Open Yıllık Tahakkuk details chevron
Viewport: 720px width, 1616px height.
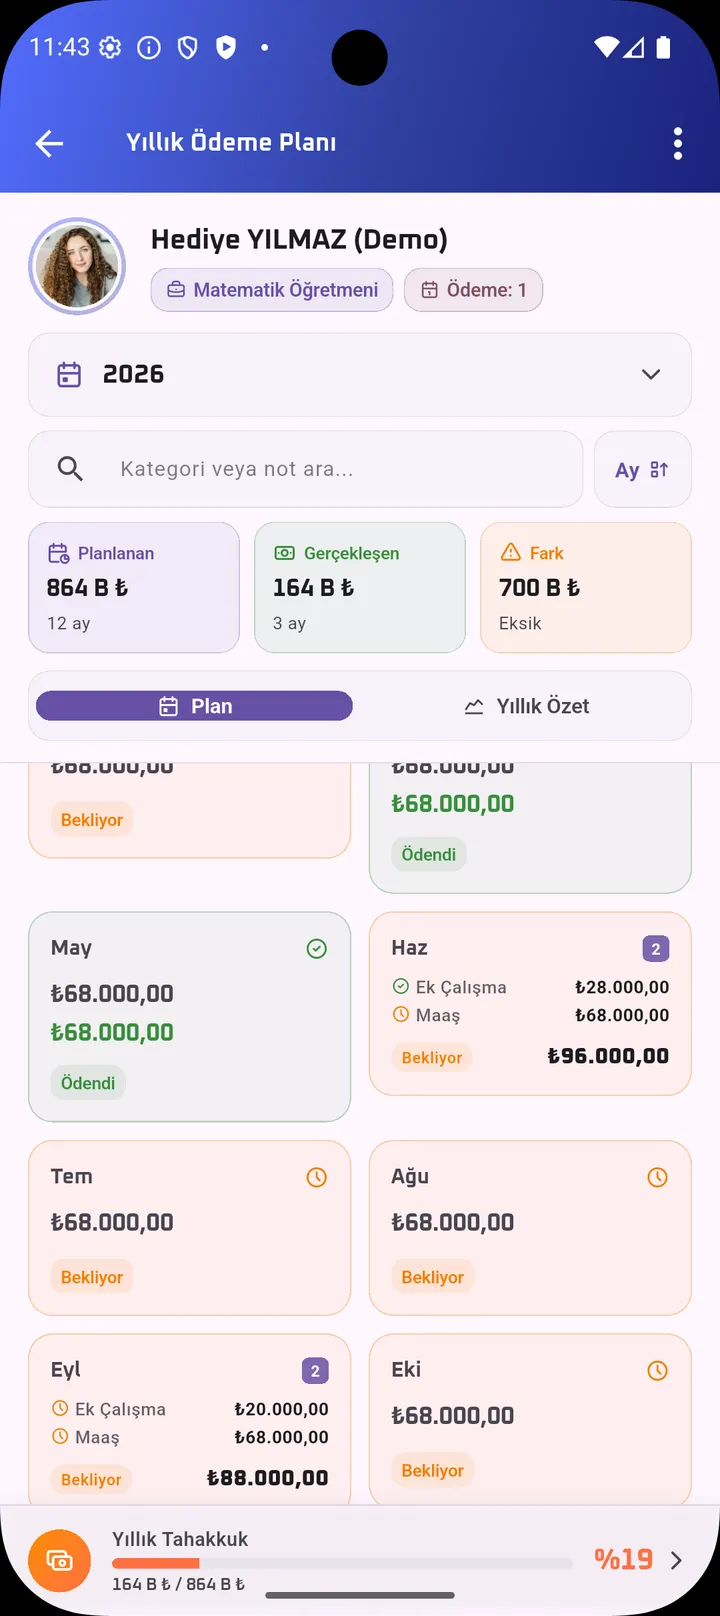tap(676, 1560)
